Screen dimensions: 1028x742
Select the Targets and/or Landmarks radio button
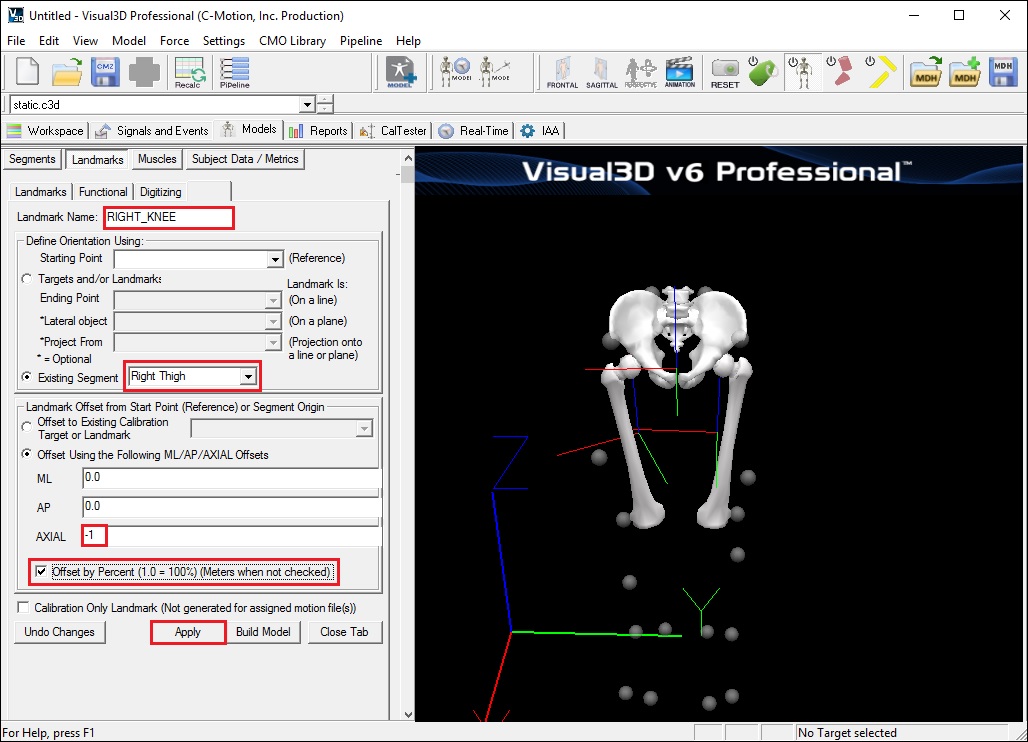tap(26, 279)
